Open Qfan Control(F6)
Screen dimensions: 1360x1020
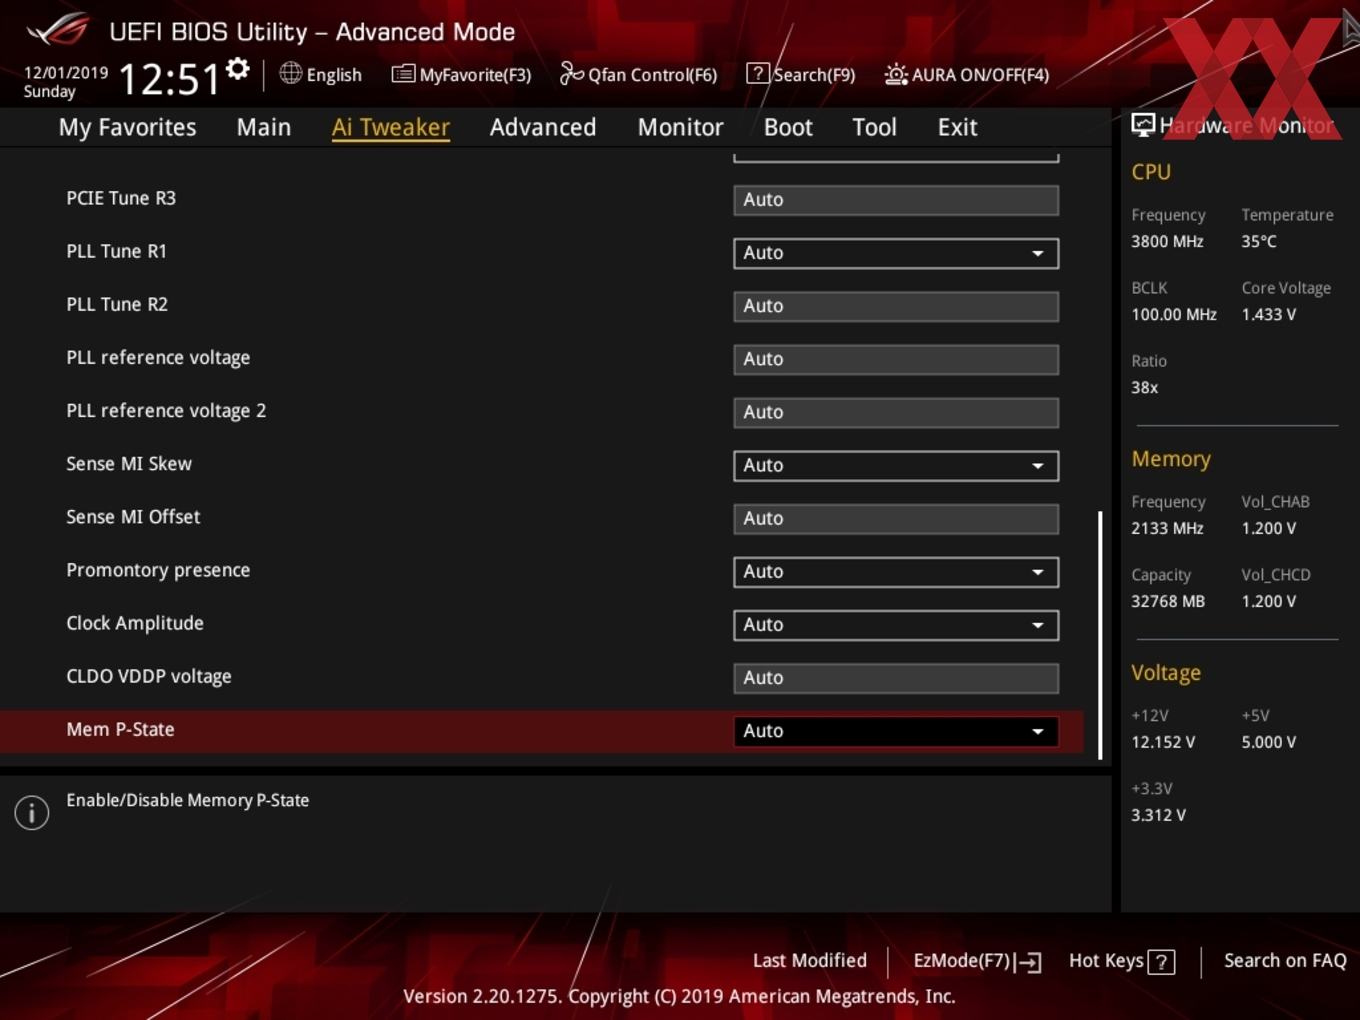[x=638, y=74]
